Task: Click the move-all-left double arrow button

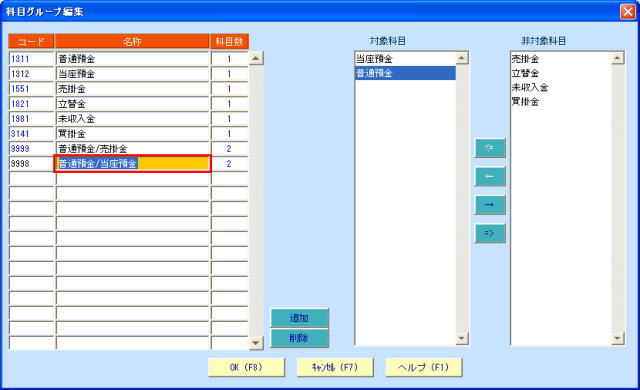Action: click(x=490, y=148)
